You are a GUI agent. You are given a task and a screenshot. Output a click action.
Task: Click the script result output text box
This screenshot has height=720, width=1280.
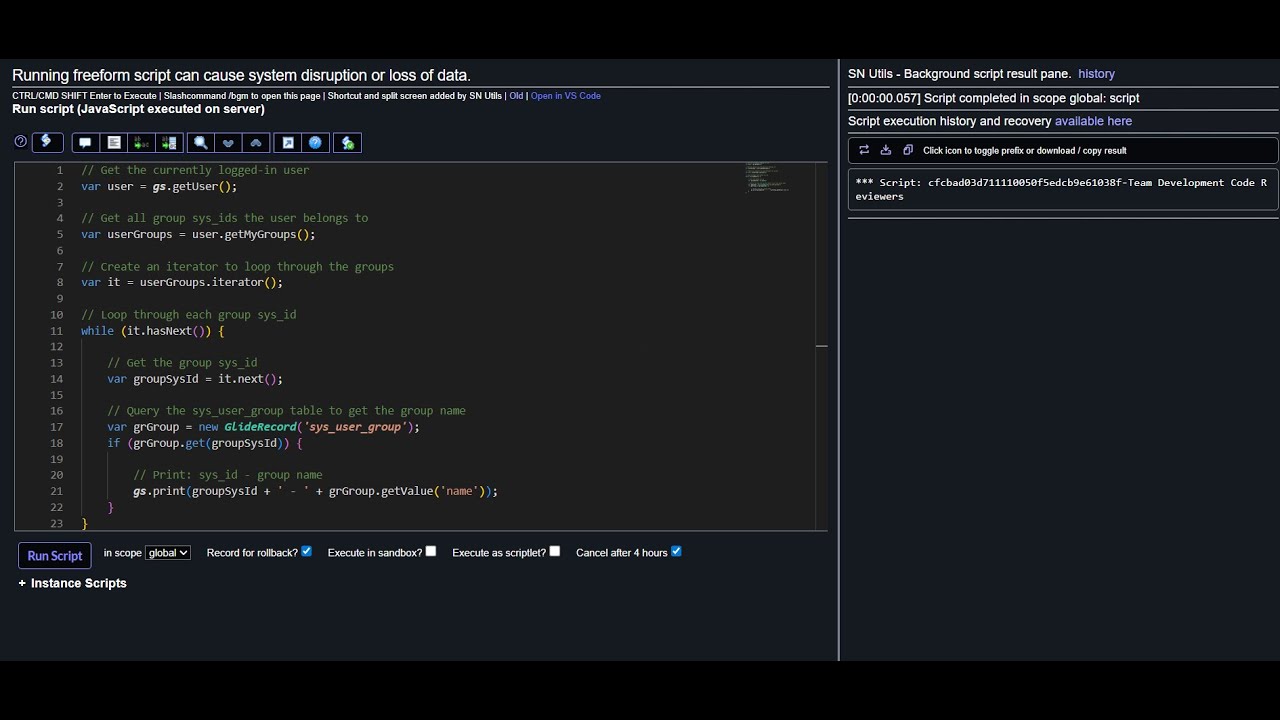click(1062, 190)
